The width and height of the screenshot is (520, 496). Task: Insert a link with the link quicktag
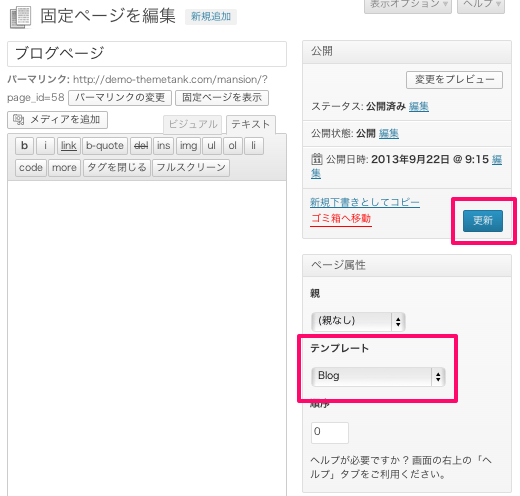(69, 146)
